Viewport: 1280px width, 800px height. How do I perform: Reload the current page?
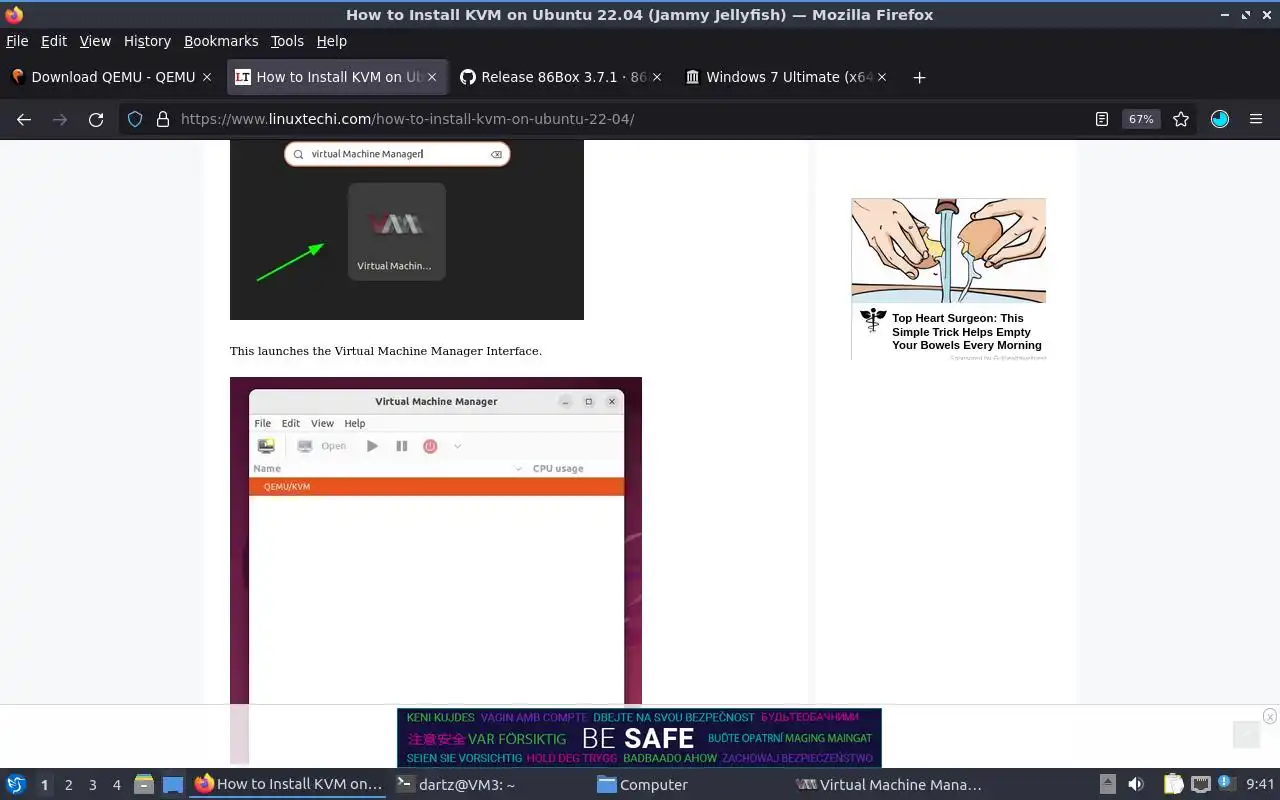pos(96,119)
